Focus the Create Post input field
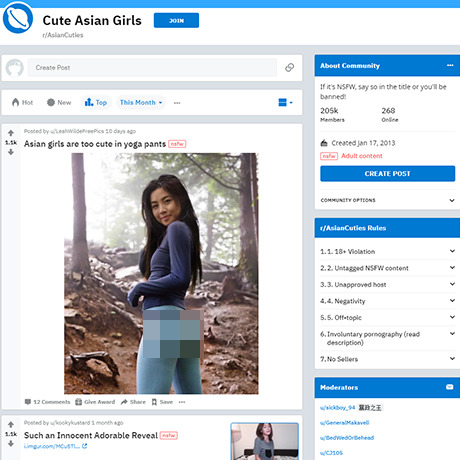 [x=152, y=68]
